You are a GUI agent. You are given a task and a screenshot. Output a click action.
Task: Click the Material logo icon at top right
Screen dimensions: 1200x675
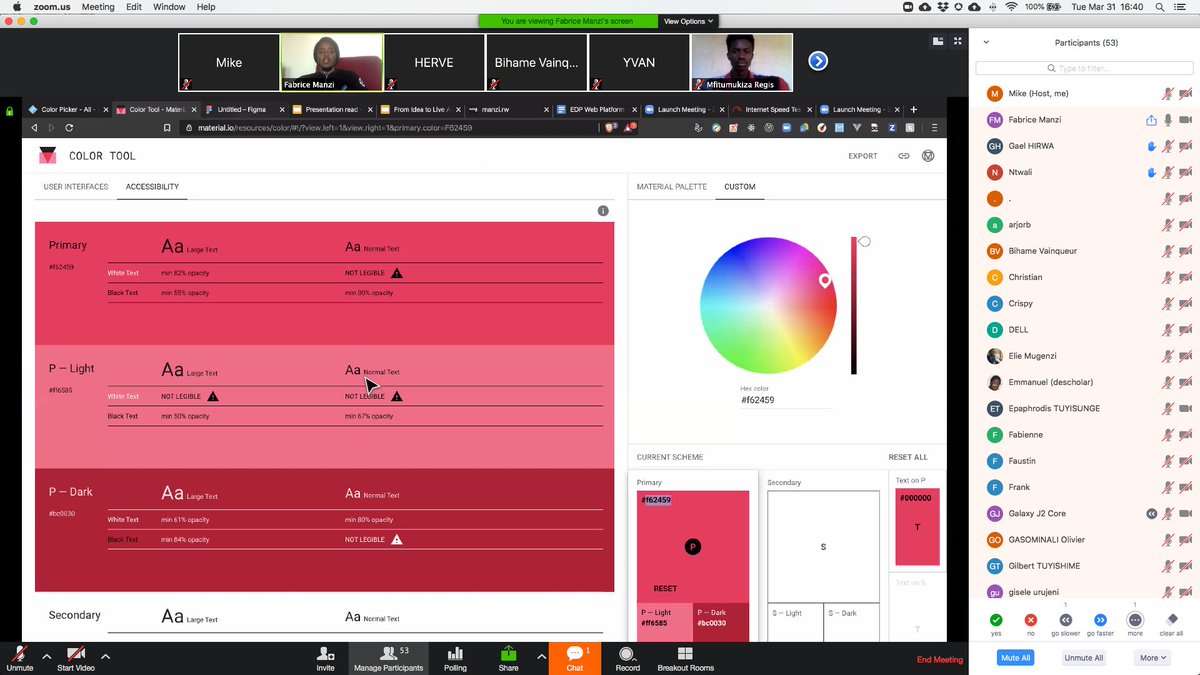point(928,156)
